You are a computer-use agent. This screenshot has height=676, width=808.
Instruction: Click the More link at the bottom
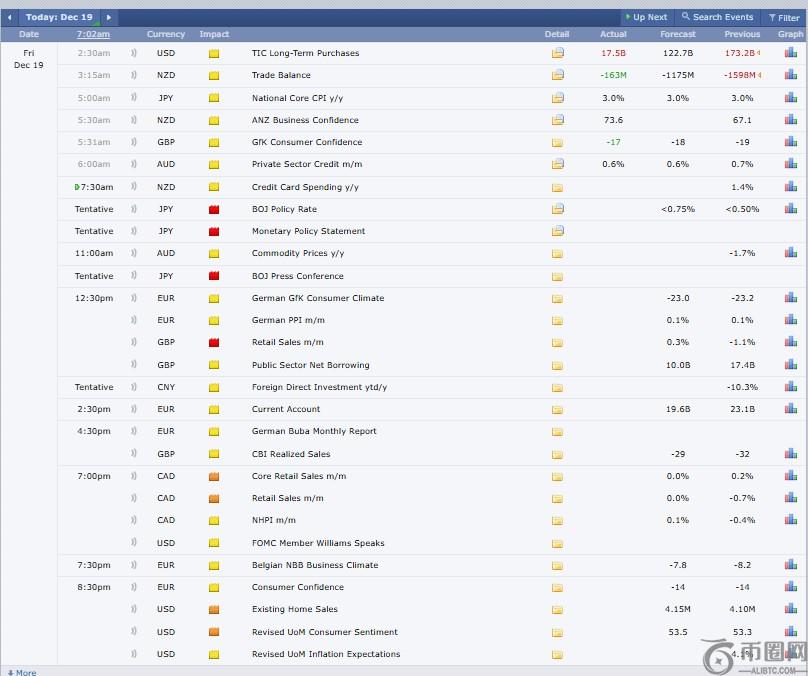[x=21, y=672]
